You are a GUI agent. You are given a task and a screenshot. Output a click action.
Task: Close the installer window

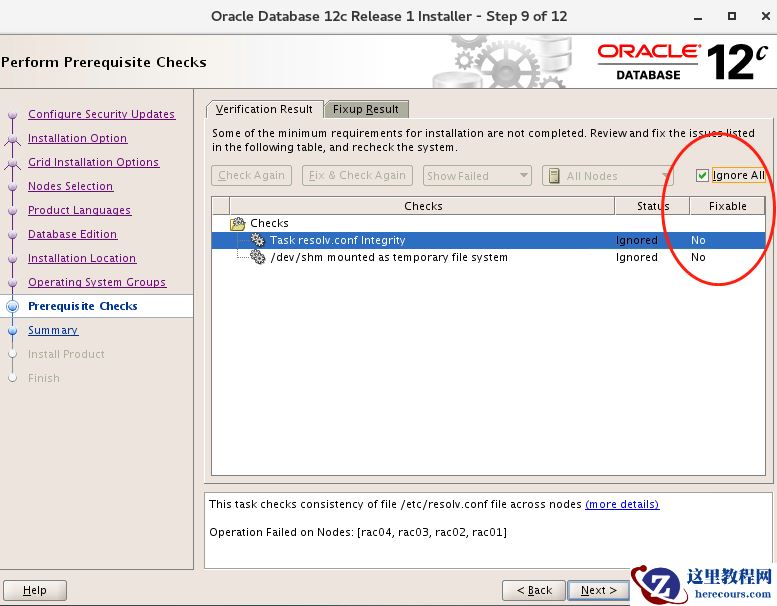[765, 16]
